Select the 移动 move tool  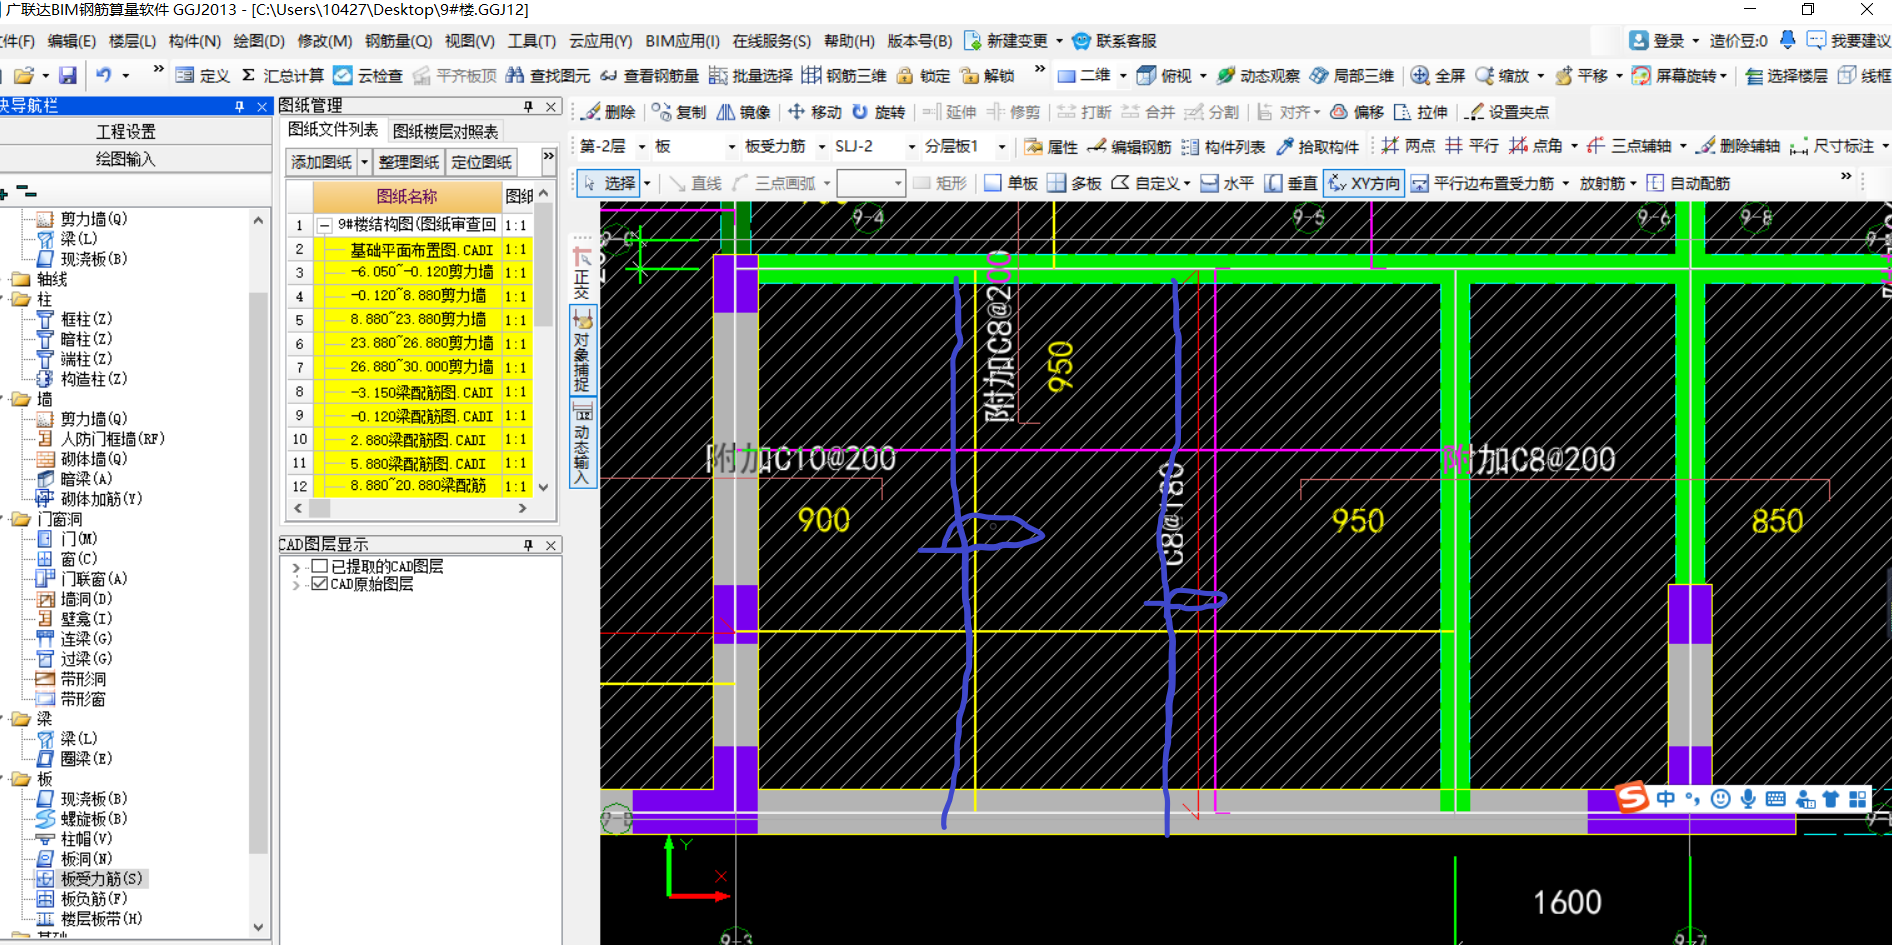(x=815, y=112)
